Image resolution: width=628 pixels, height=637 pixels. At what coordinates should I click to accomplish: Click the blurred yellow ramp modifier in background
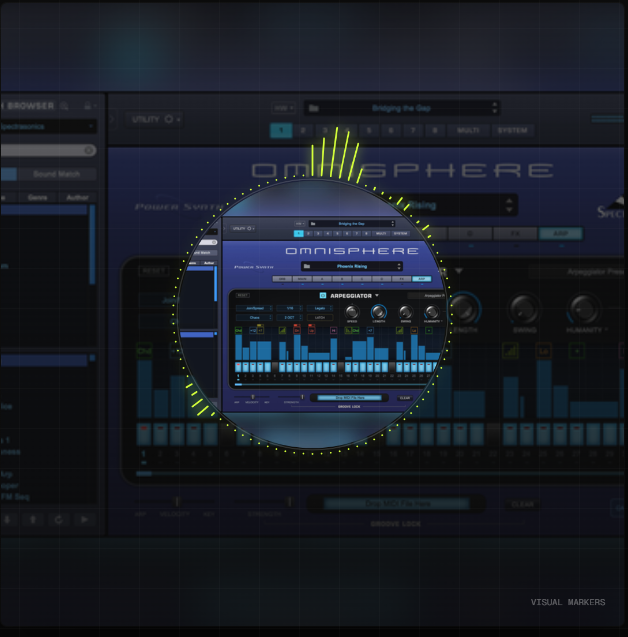click(x=510, y=351)
